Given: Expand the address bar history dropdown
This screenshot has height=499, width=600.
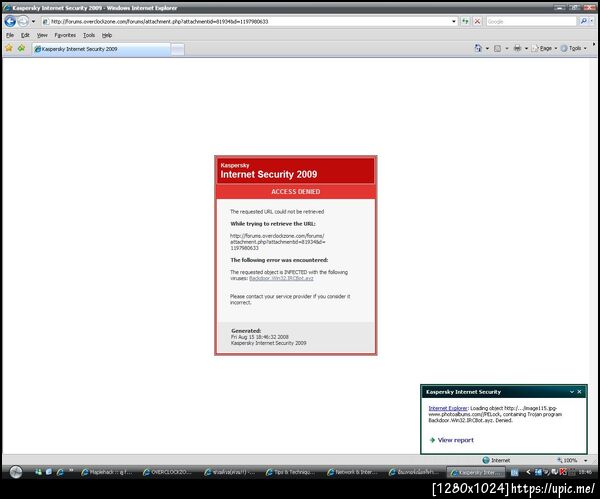Looking at the screenshot, I should [x=454, y=21].
